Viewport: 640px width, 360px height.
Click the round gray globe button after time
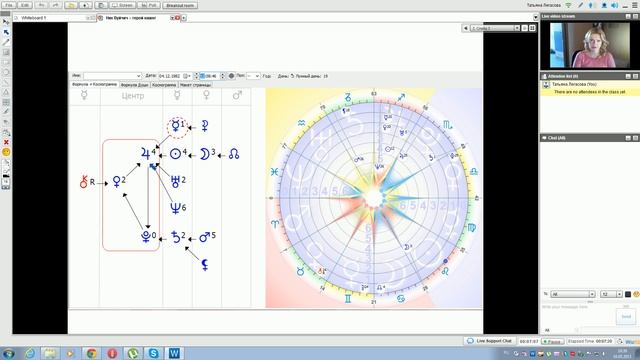point(231,76)
